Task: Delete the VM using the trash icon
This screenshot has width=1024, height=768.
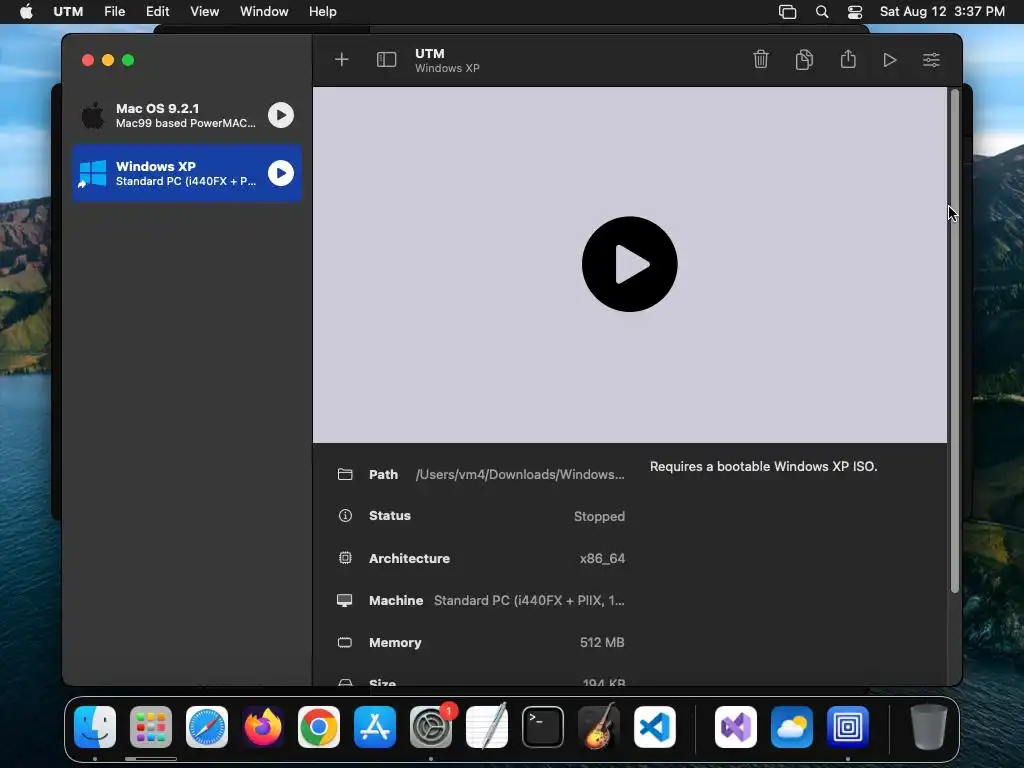Action: coord(761,59)
